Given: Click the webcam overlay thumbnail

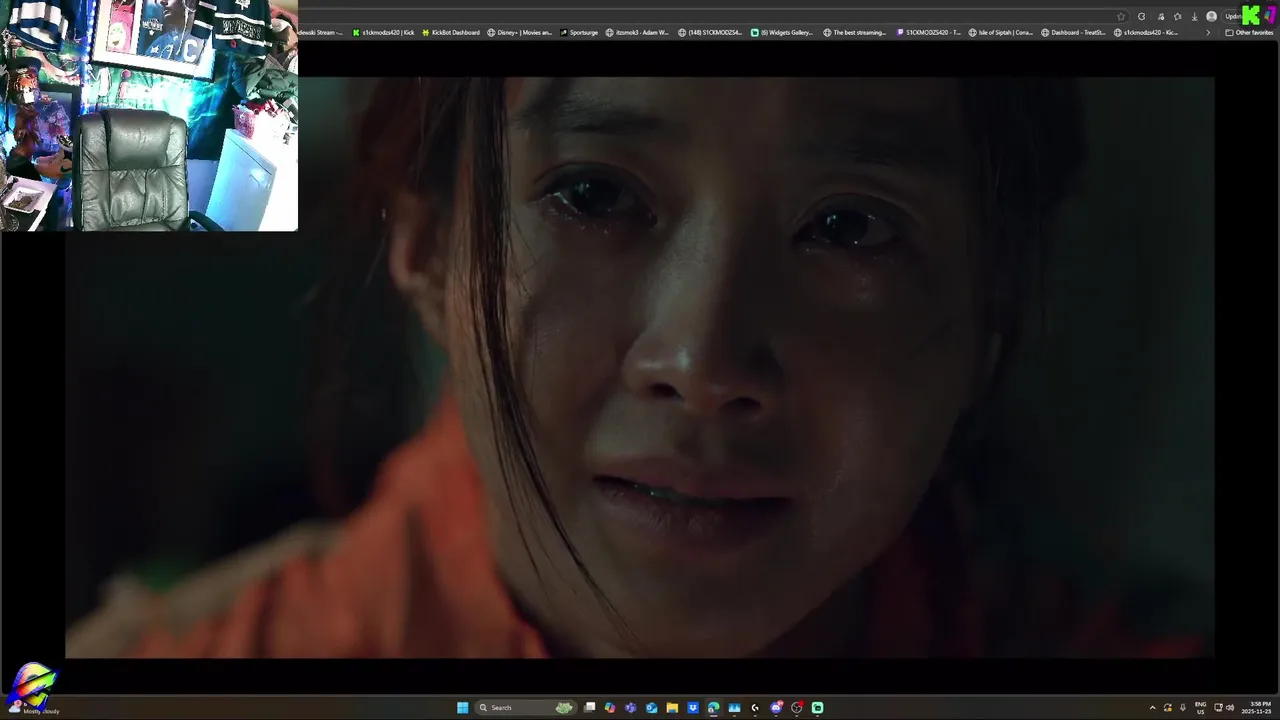Looking at the screenshot, I should point(149,116).
